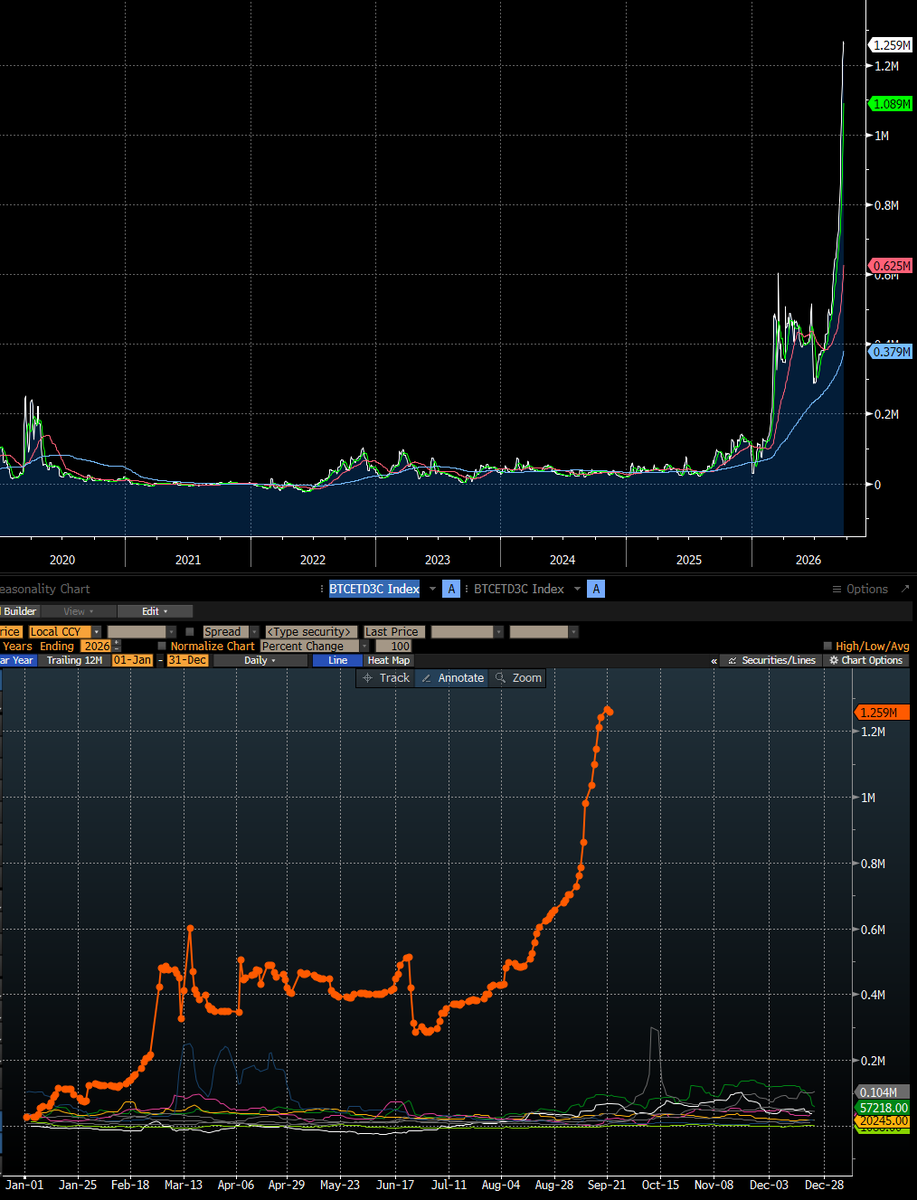Expand the arrow after highlighted BTCETD3C Index
The image size is (917, 1200).
432,589
